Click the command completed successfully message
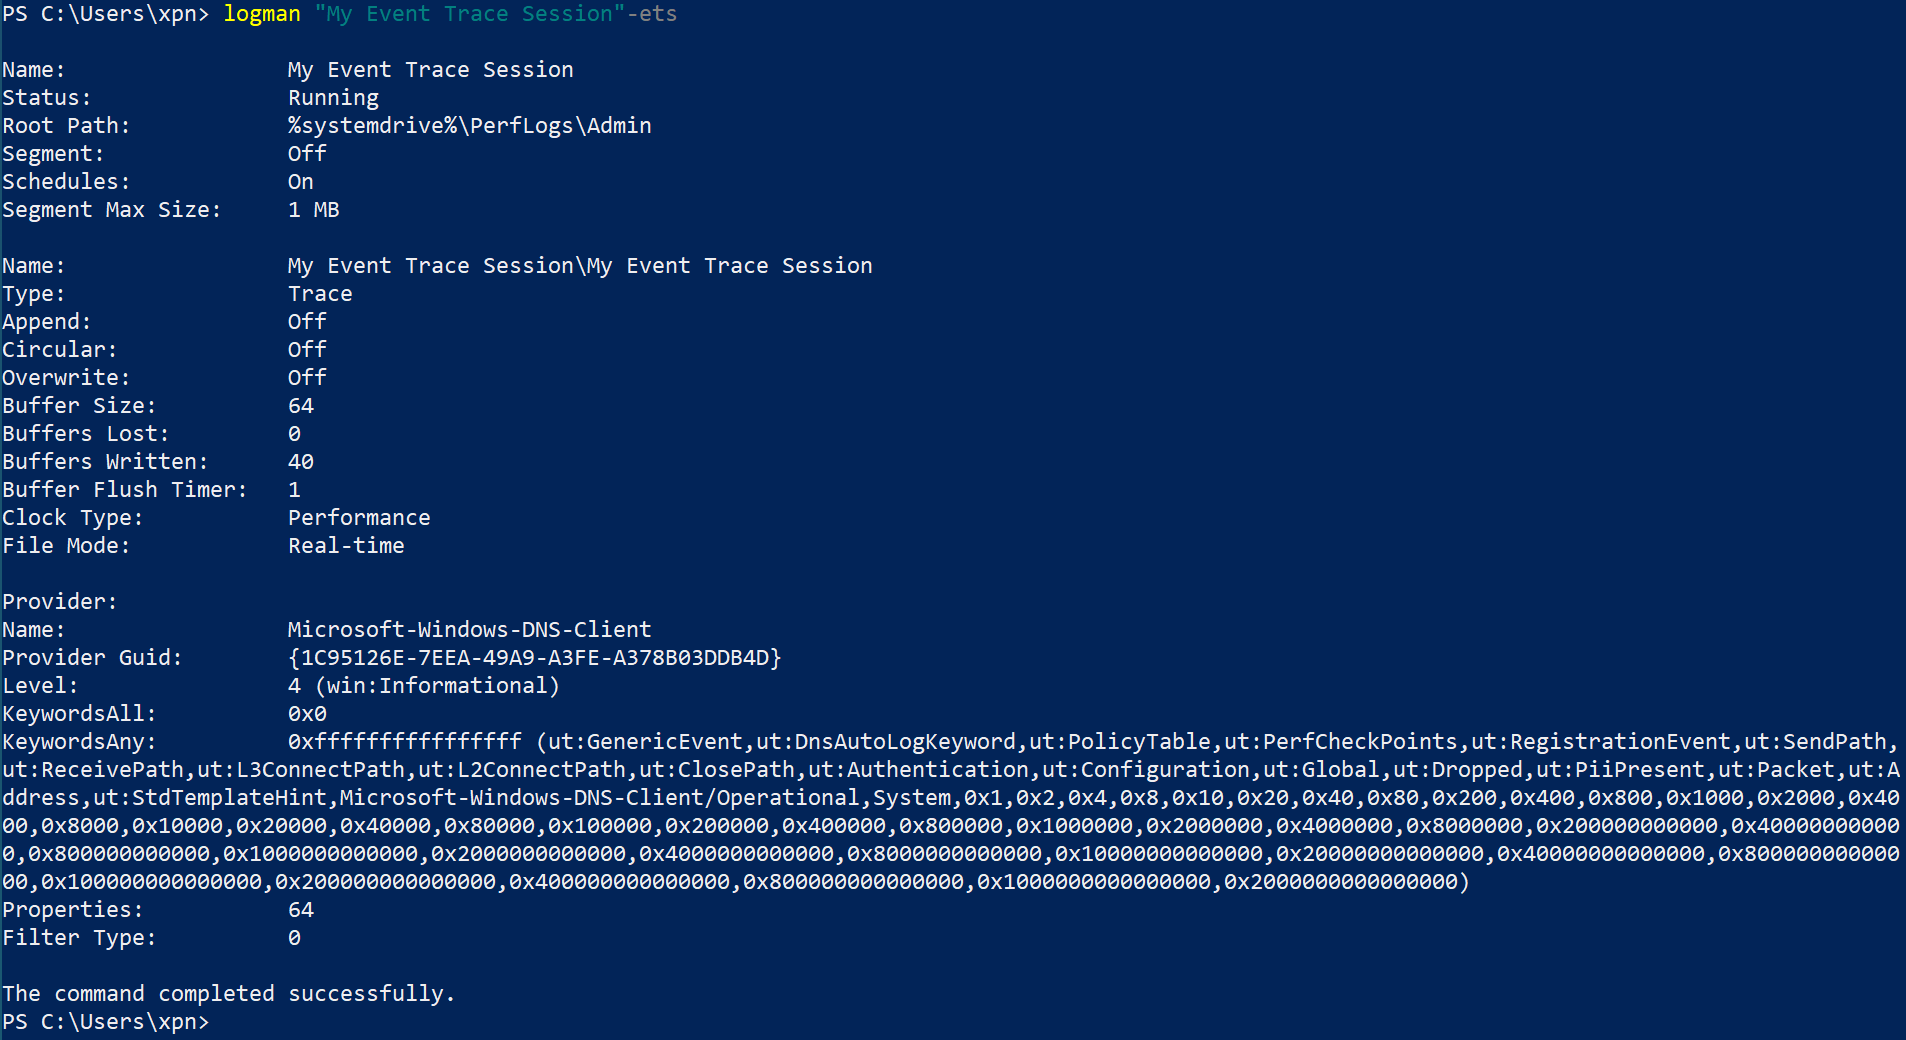This screenshot has height=1040, width=1906. click(228, 994)
